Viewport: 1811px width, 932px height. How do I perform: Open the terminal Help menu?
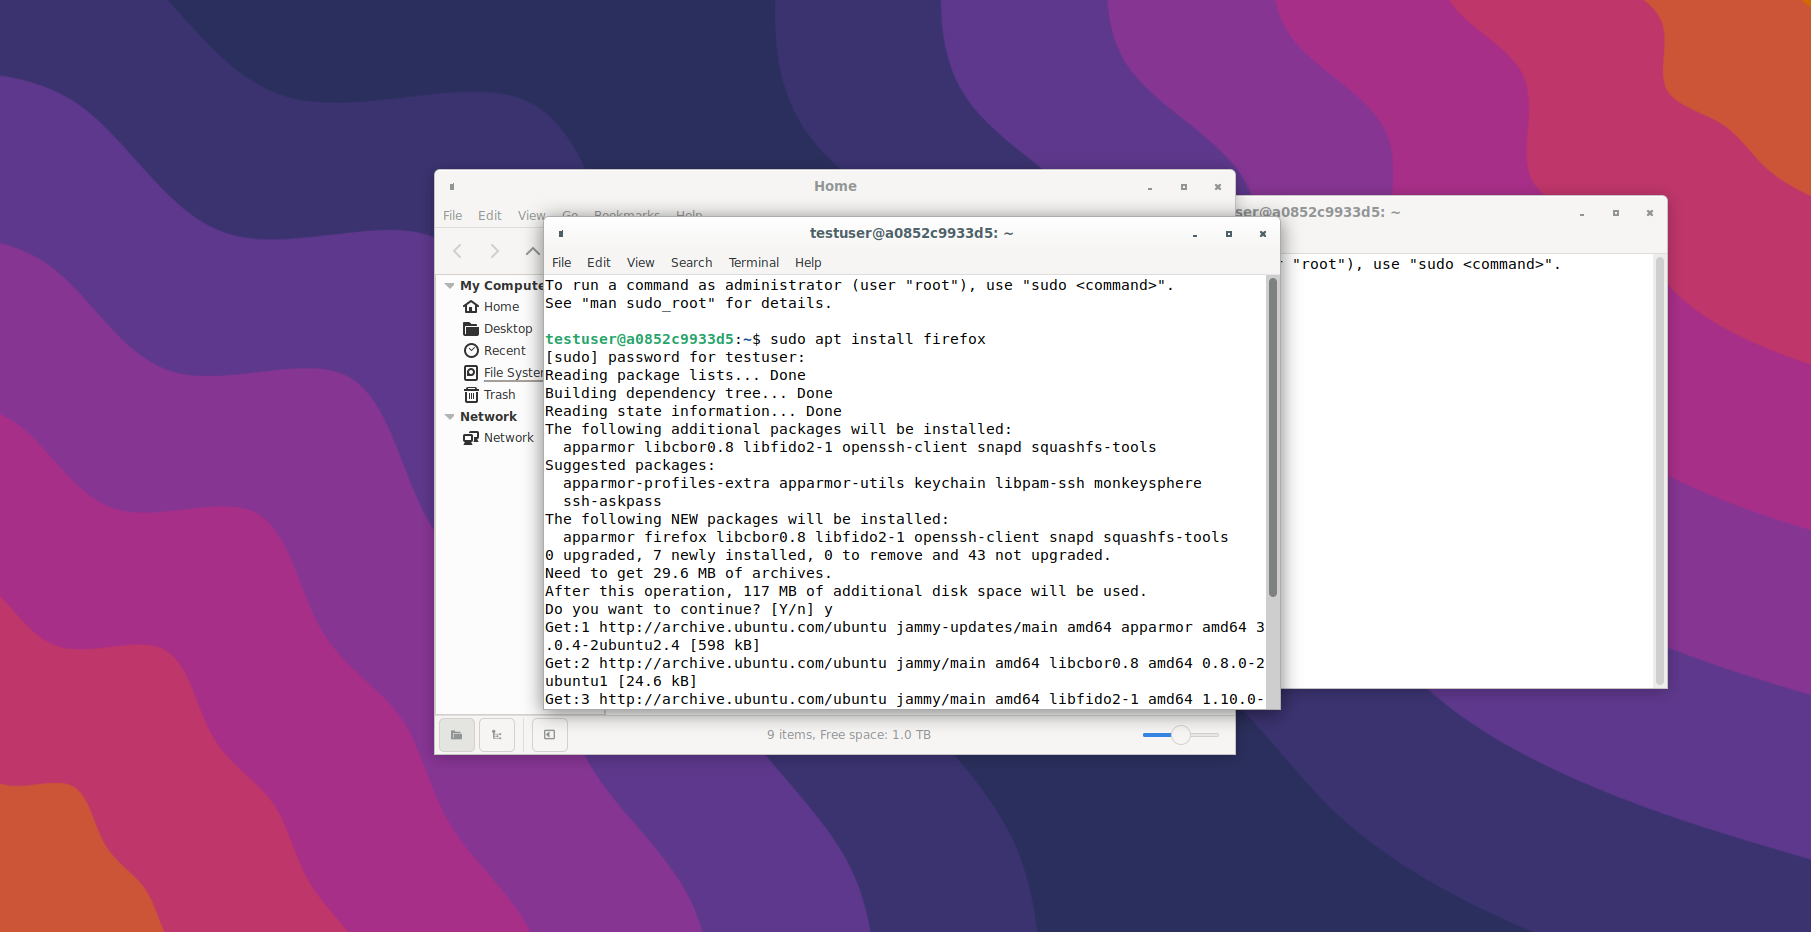click(x=808, y=263)
